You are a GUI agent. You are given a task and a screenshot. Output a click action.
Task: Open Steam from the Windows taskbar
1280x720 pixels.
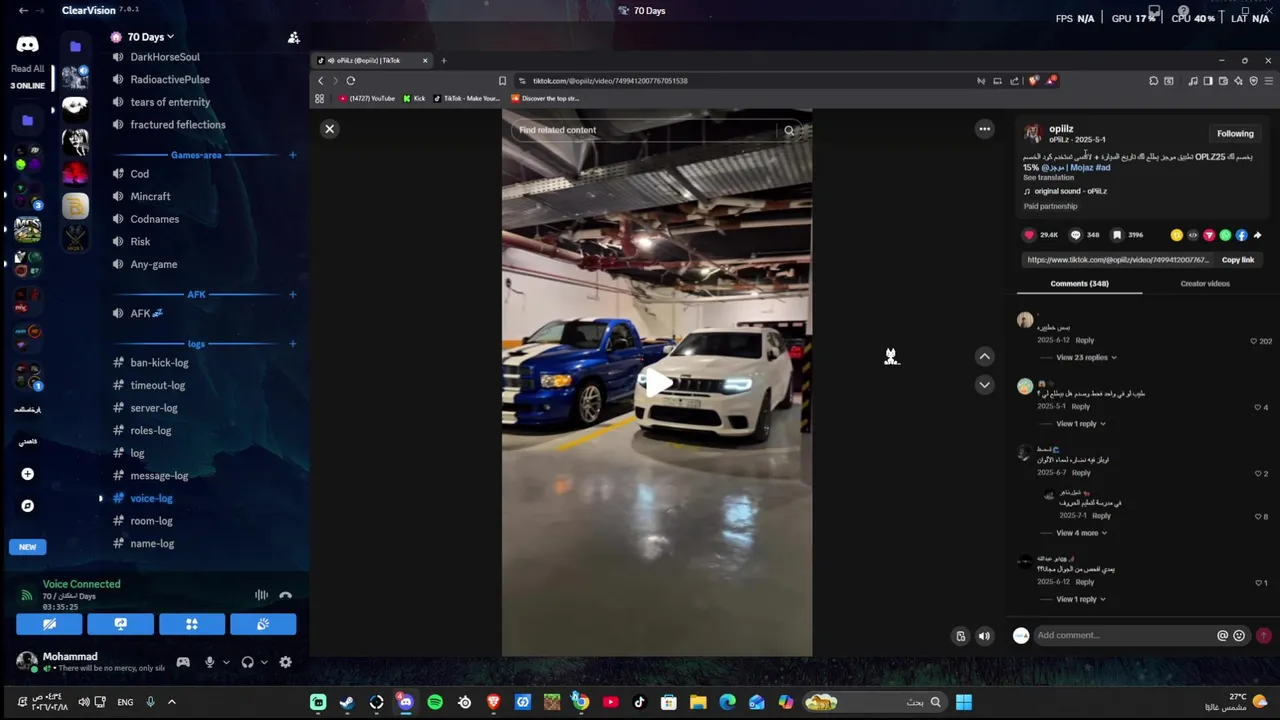tap(347, 702)
